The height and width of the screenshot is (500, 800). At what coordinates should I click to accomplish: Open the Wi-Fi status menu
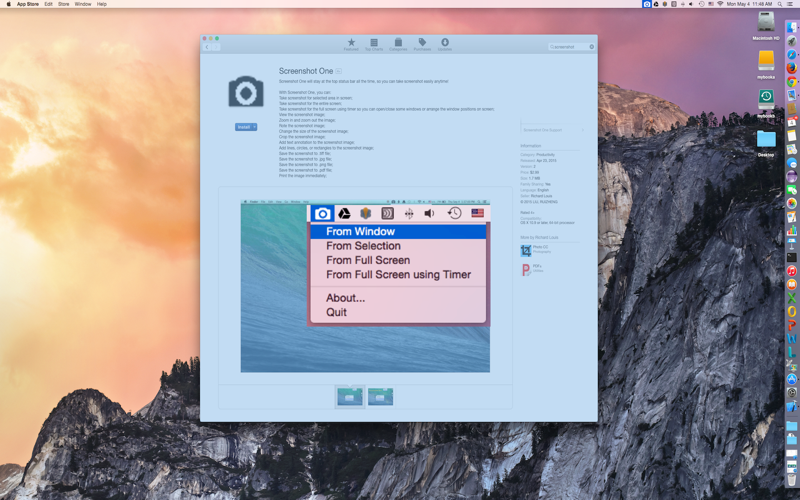pos(720,4)
